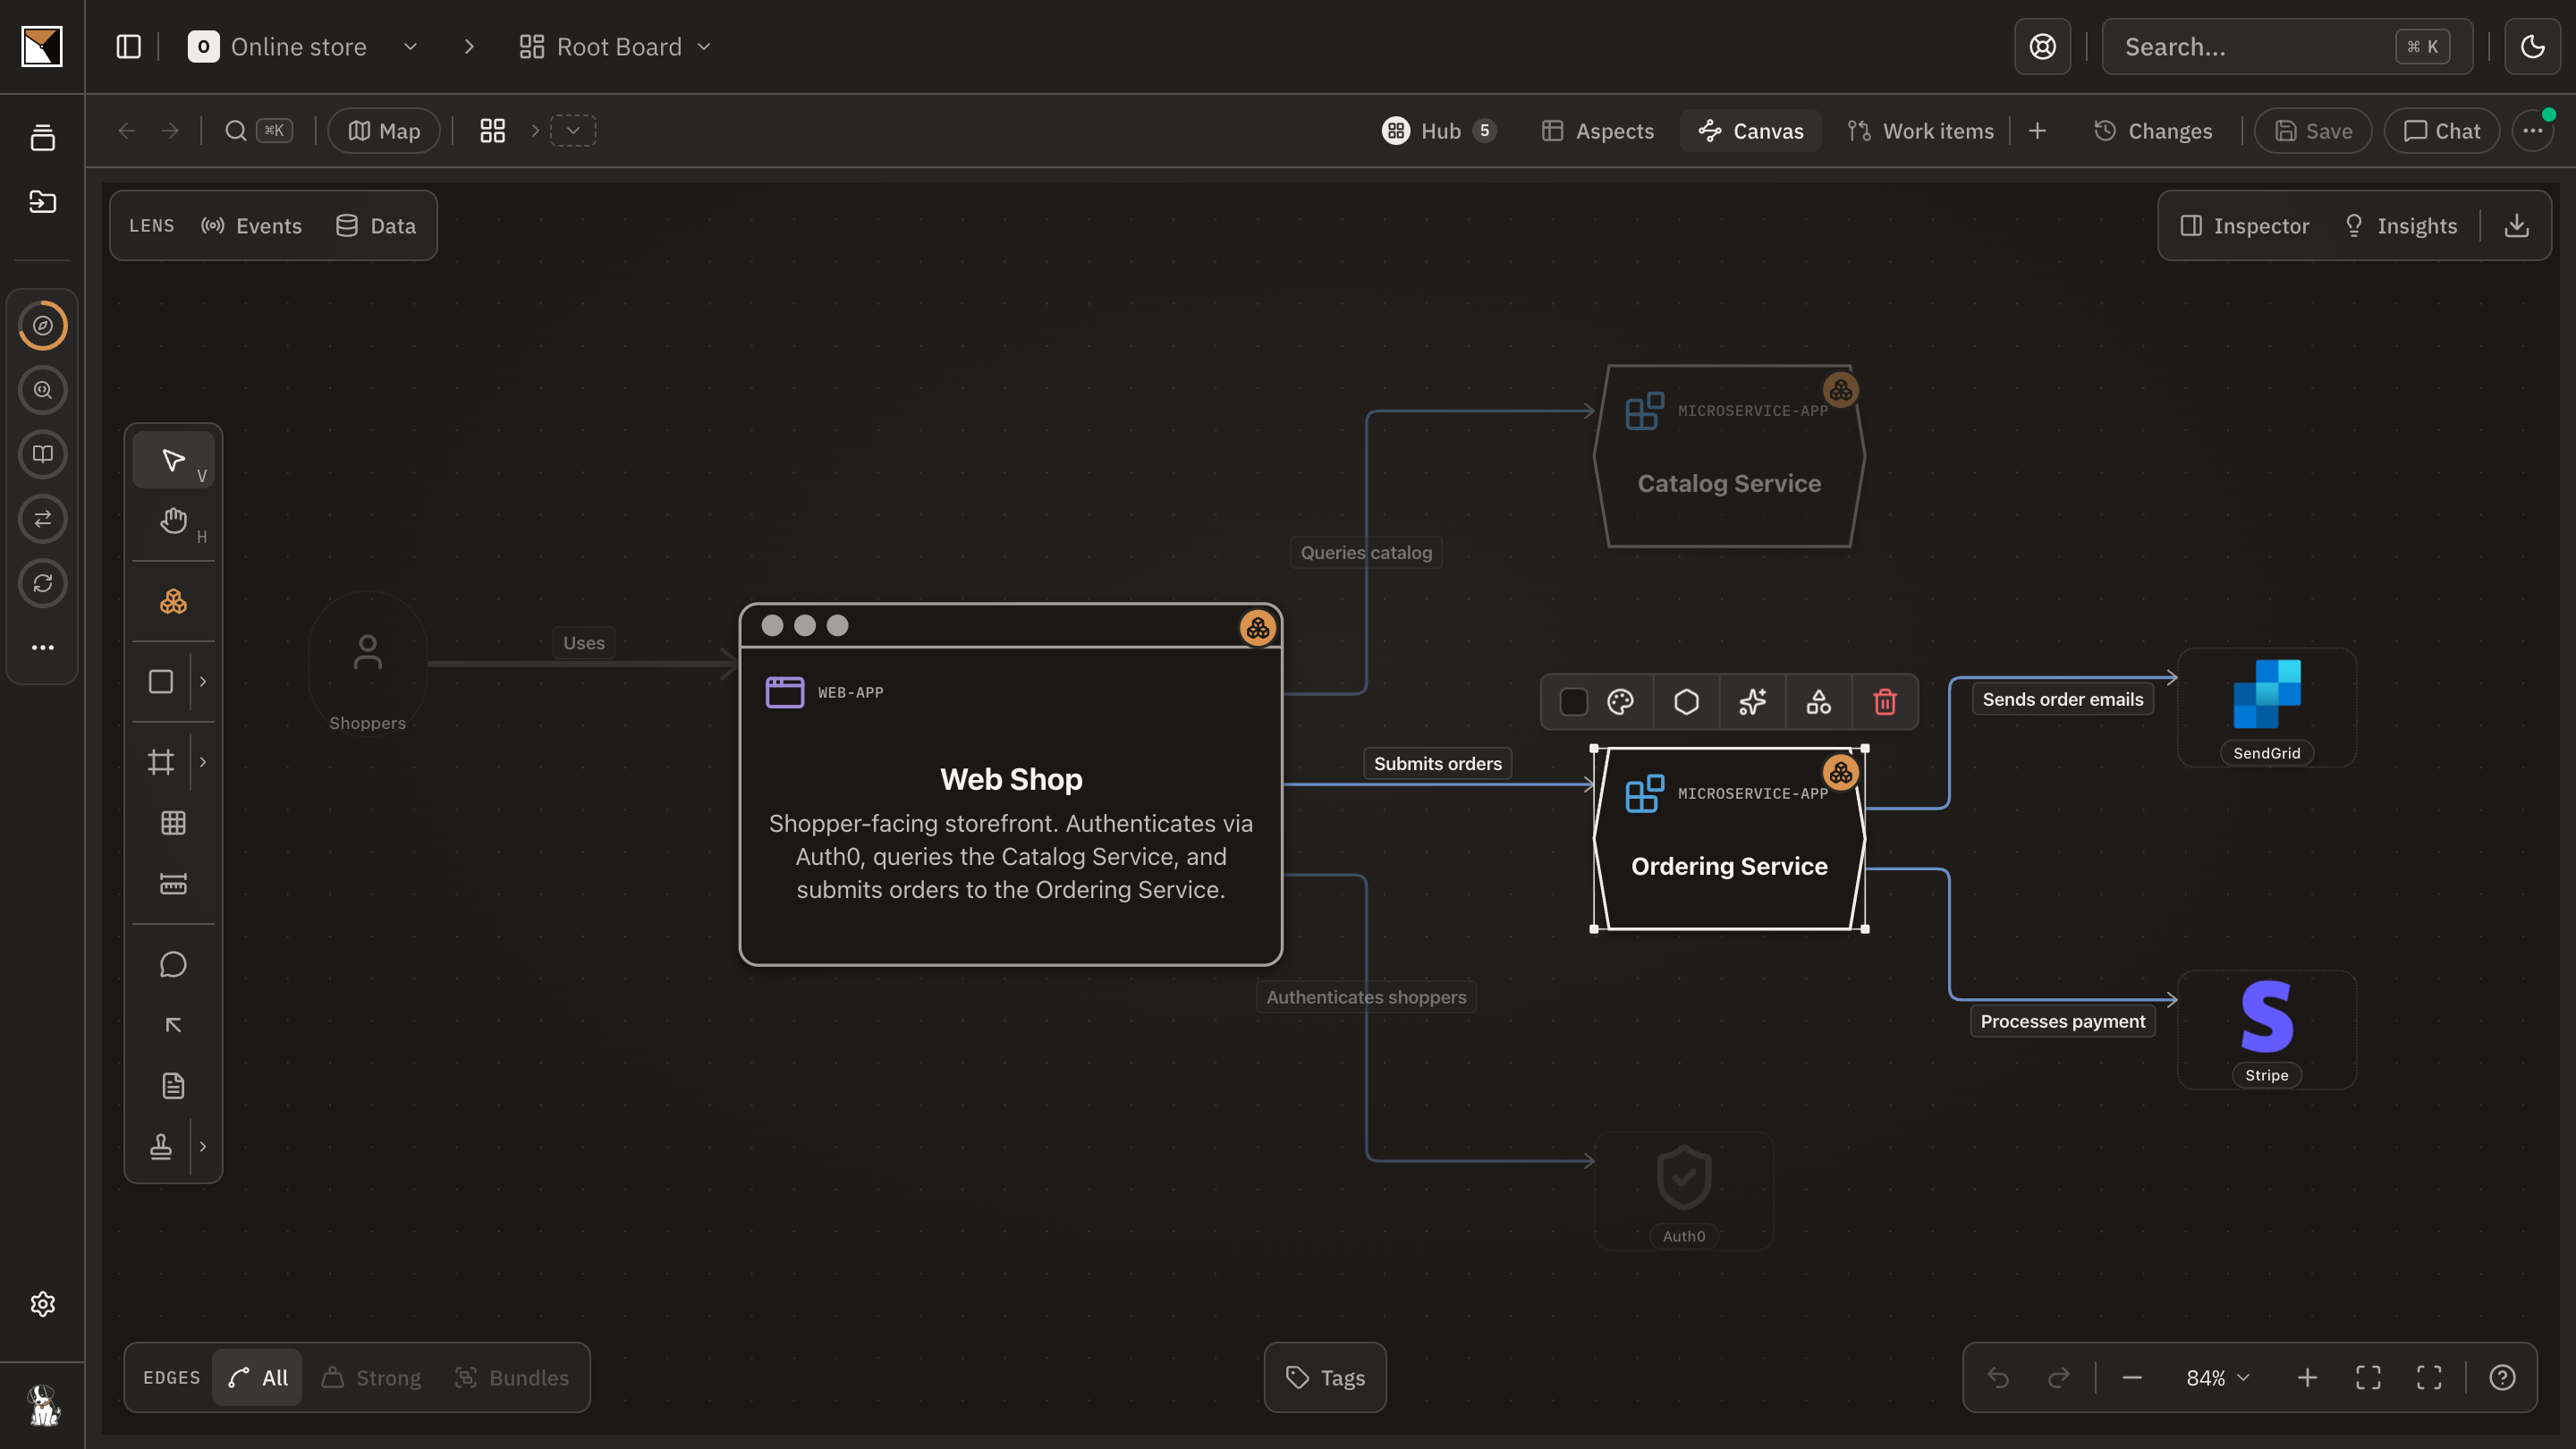Select All edges filter

point(258,1378)
